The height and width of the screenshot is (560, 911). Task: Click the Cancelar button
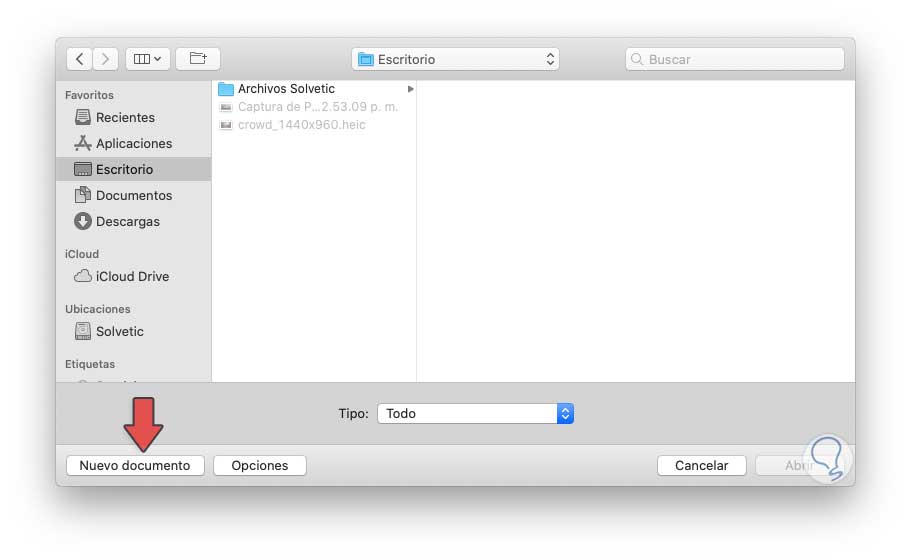click(x=701, y=465)
